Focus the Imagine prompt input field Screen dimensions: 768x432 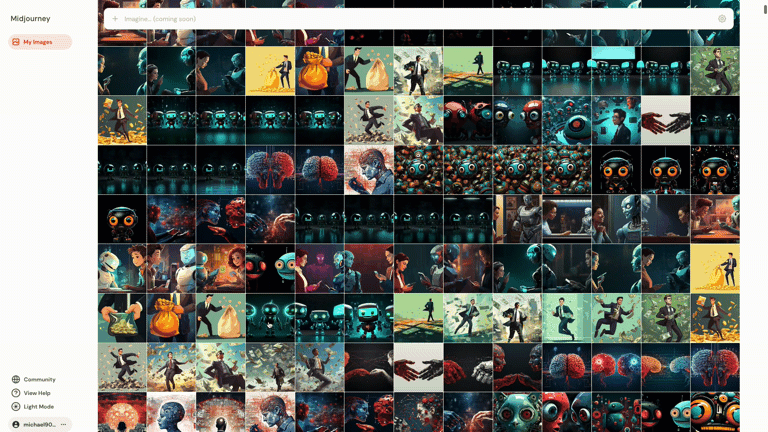(x=400, y=19)
